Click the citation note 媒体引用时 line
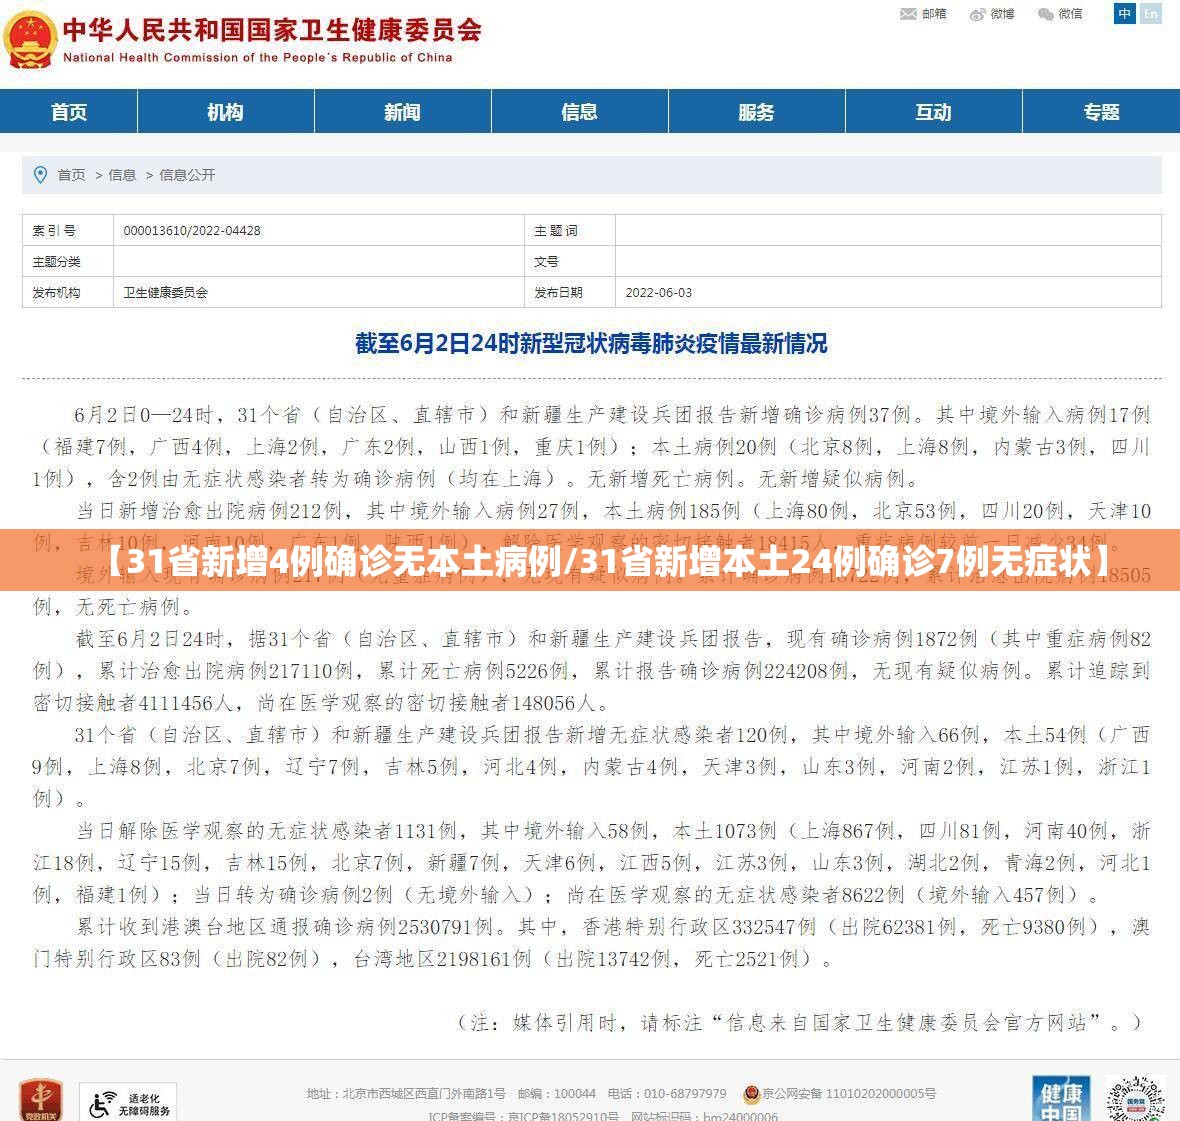The image size is (1180, 1121). pyautogui.click(x=799, y=1022)
